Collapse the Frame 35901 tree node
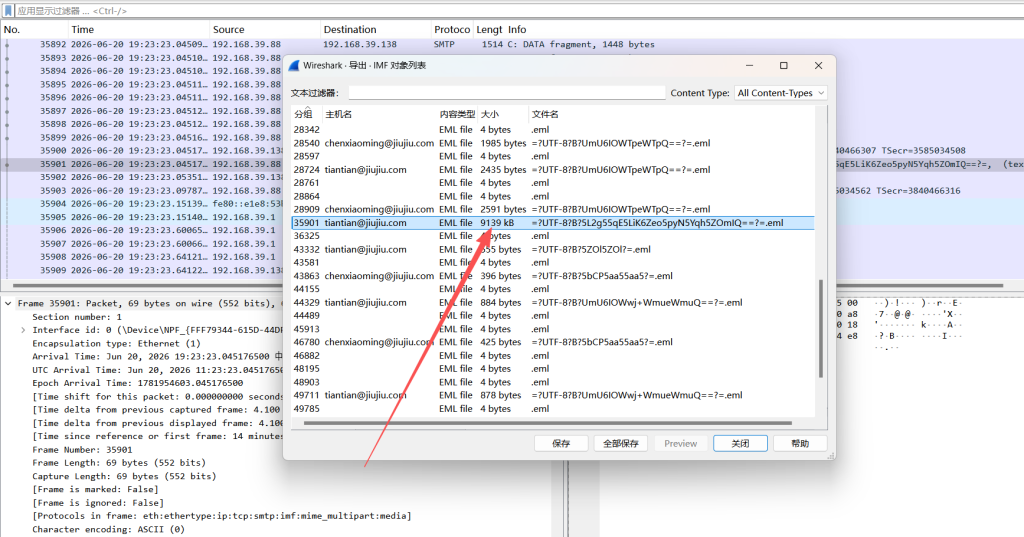Viewport: 1024px width, 537px height. (8, 303)
